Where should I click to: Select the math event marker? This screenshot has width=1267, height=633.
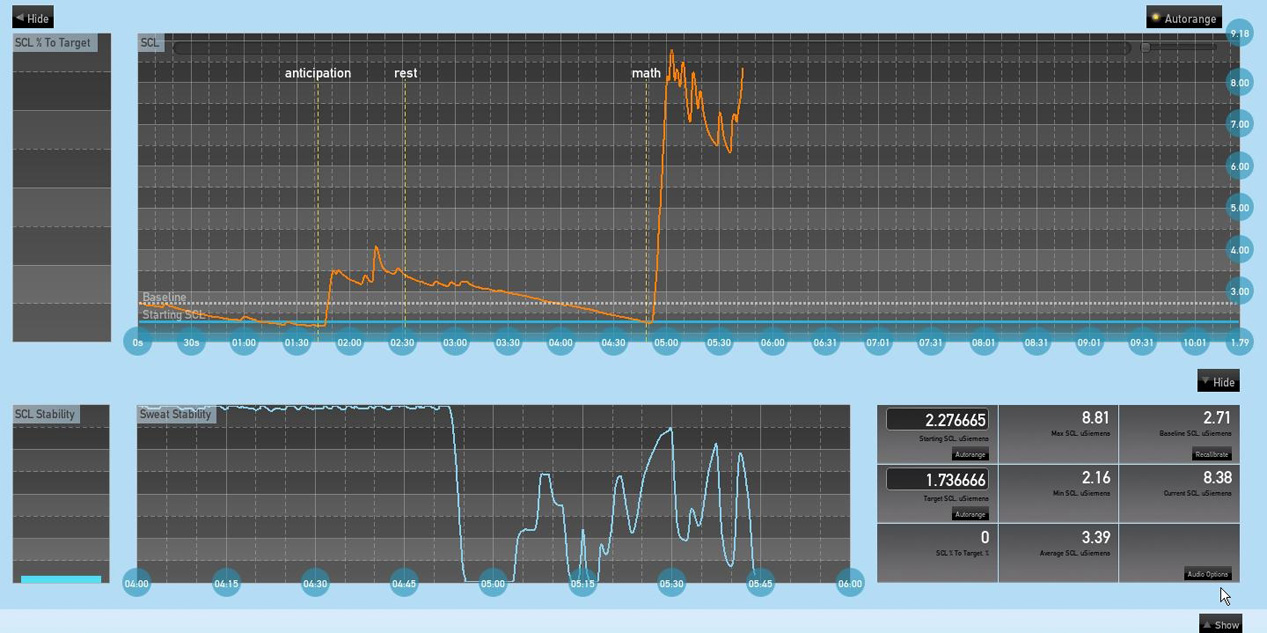point(646,73)
